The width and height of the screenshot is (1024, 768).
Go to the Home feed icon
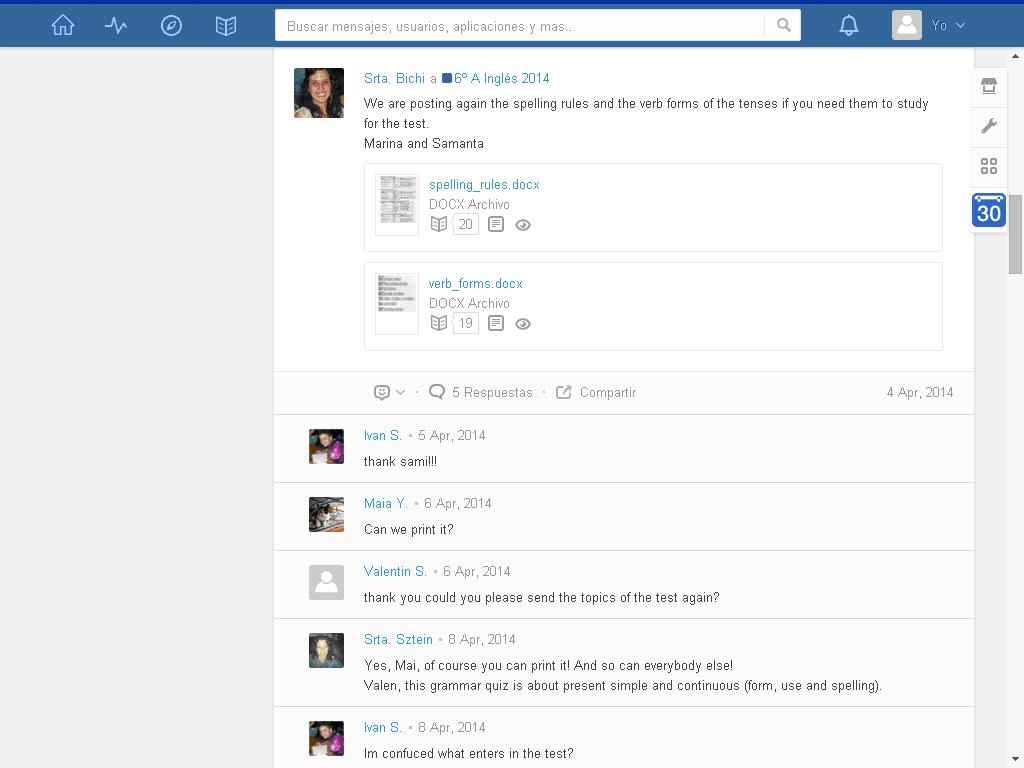[x=63, y=25]
